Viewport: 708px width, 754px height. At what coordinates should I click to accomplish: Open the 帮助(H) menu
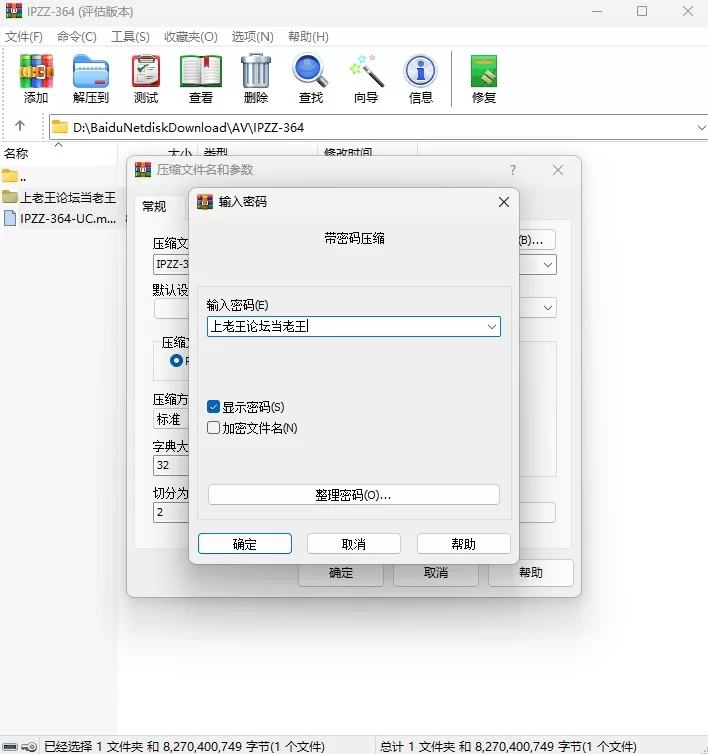click(x=308, y=37)
